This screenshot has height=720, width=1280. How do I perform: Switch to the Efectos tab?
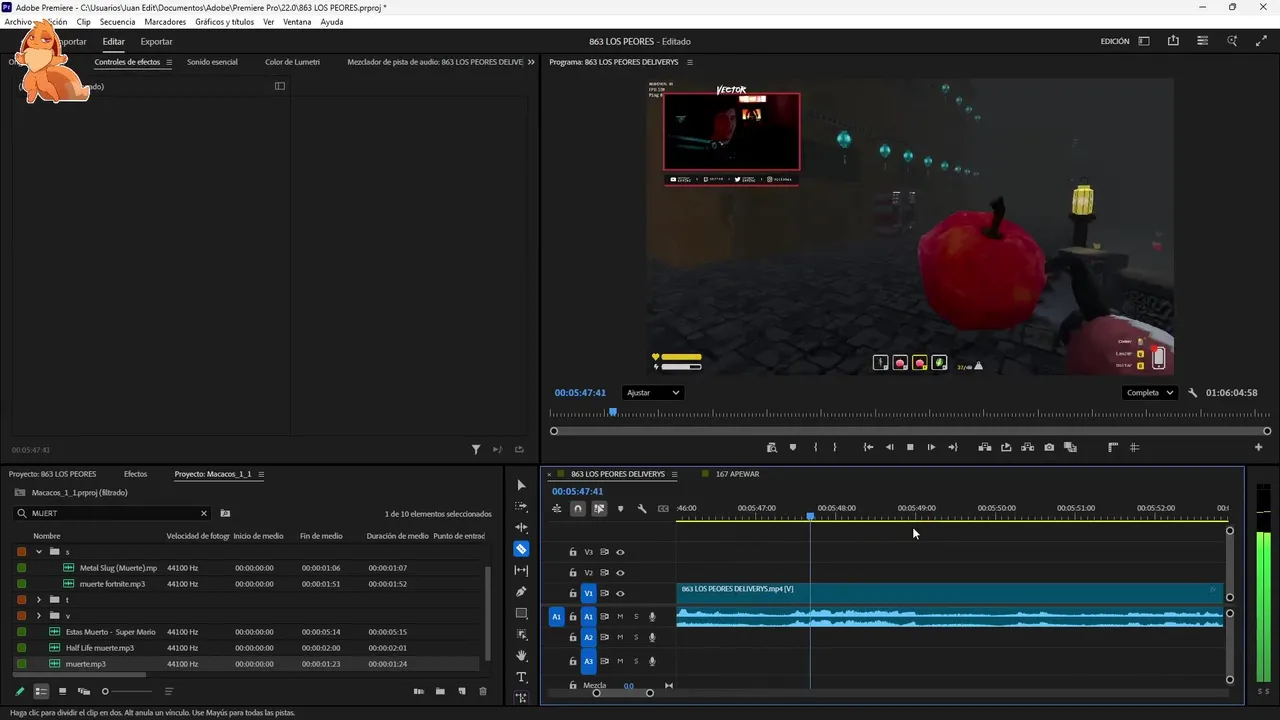(x=135, y=474)
